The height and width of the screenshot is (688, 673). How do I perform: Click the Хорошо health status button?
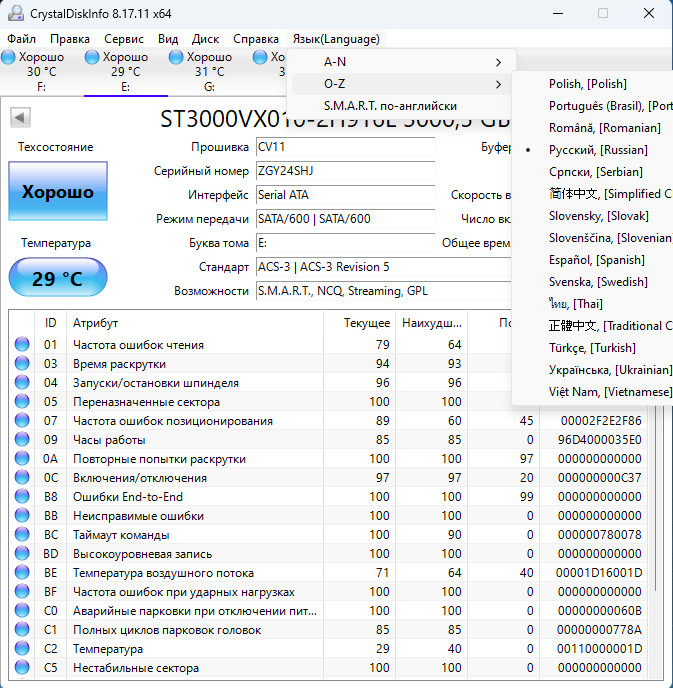pyautogui.click(x=58, y=191)
